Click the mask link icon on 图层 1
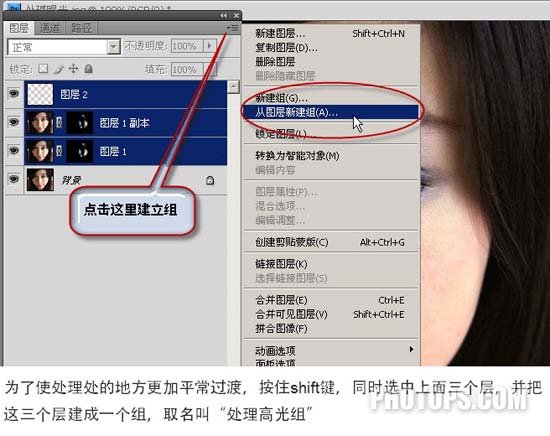Viewport: 550px width, 436px height. (59, 151)
